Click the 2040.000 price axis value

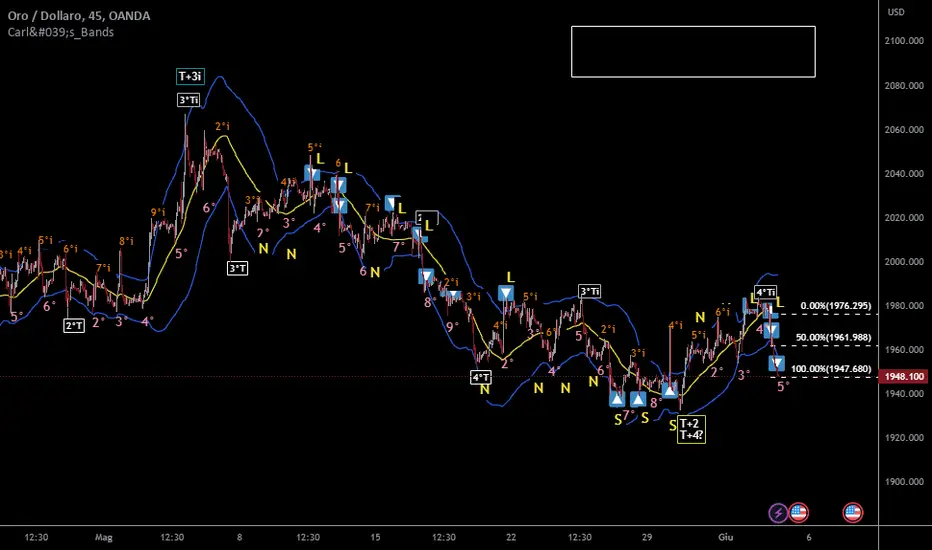pyautogui.click(x=904, y=174)
